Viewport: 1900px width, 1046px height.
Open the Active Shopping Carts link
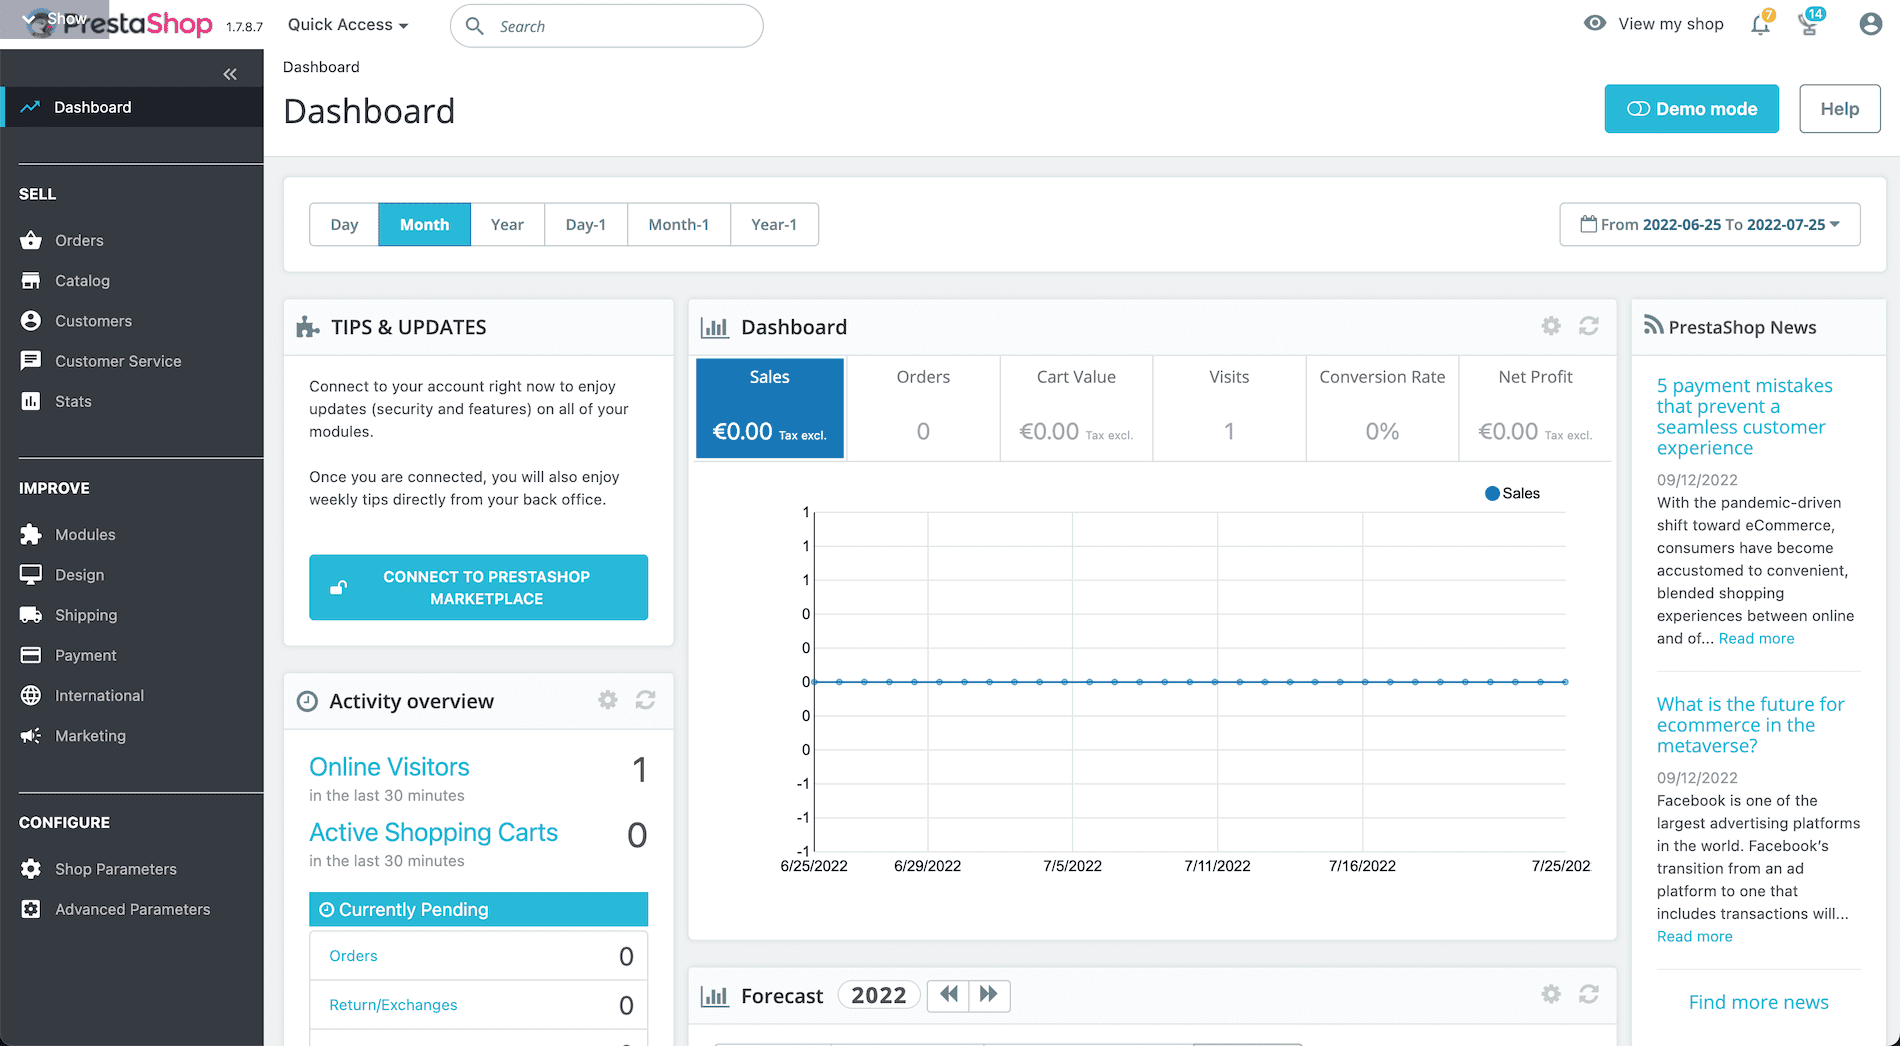(x=433, y=832)
